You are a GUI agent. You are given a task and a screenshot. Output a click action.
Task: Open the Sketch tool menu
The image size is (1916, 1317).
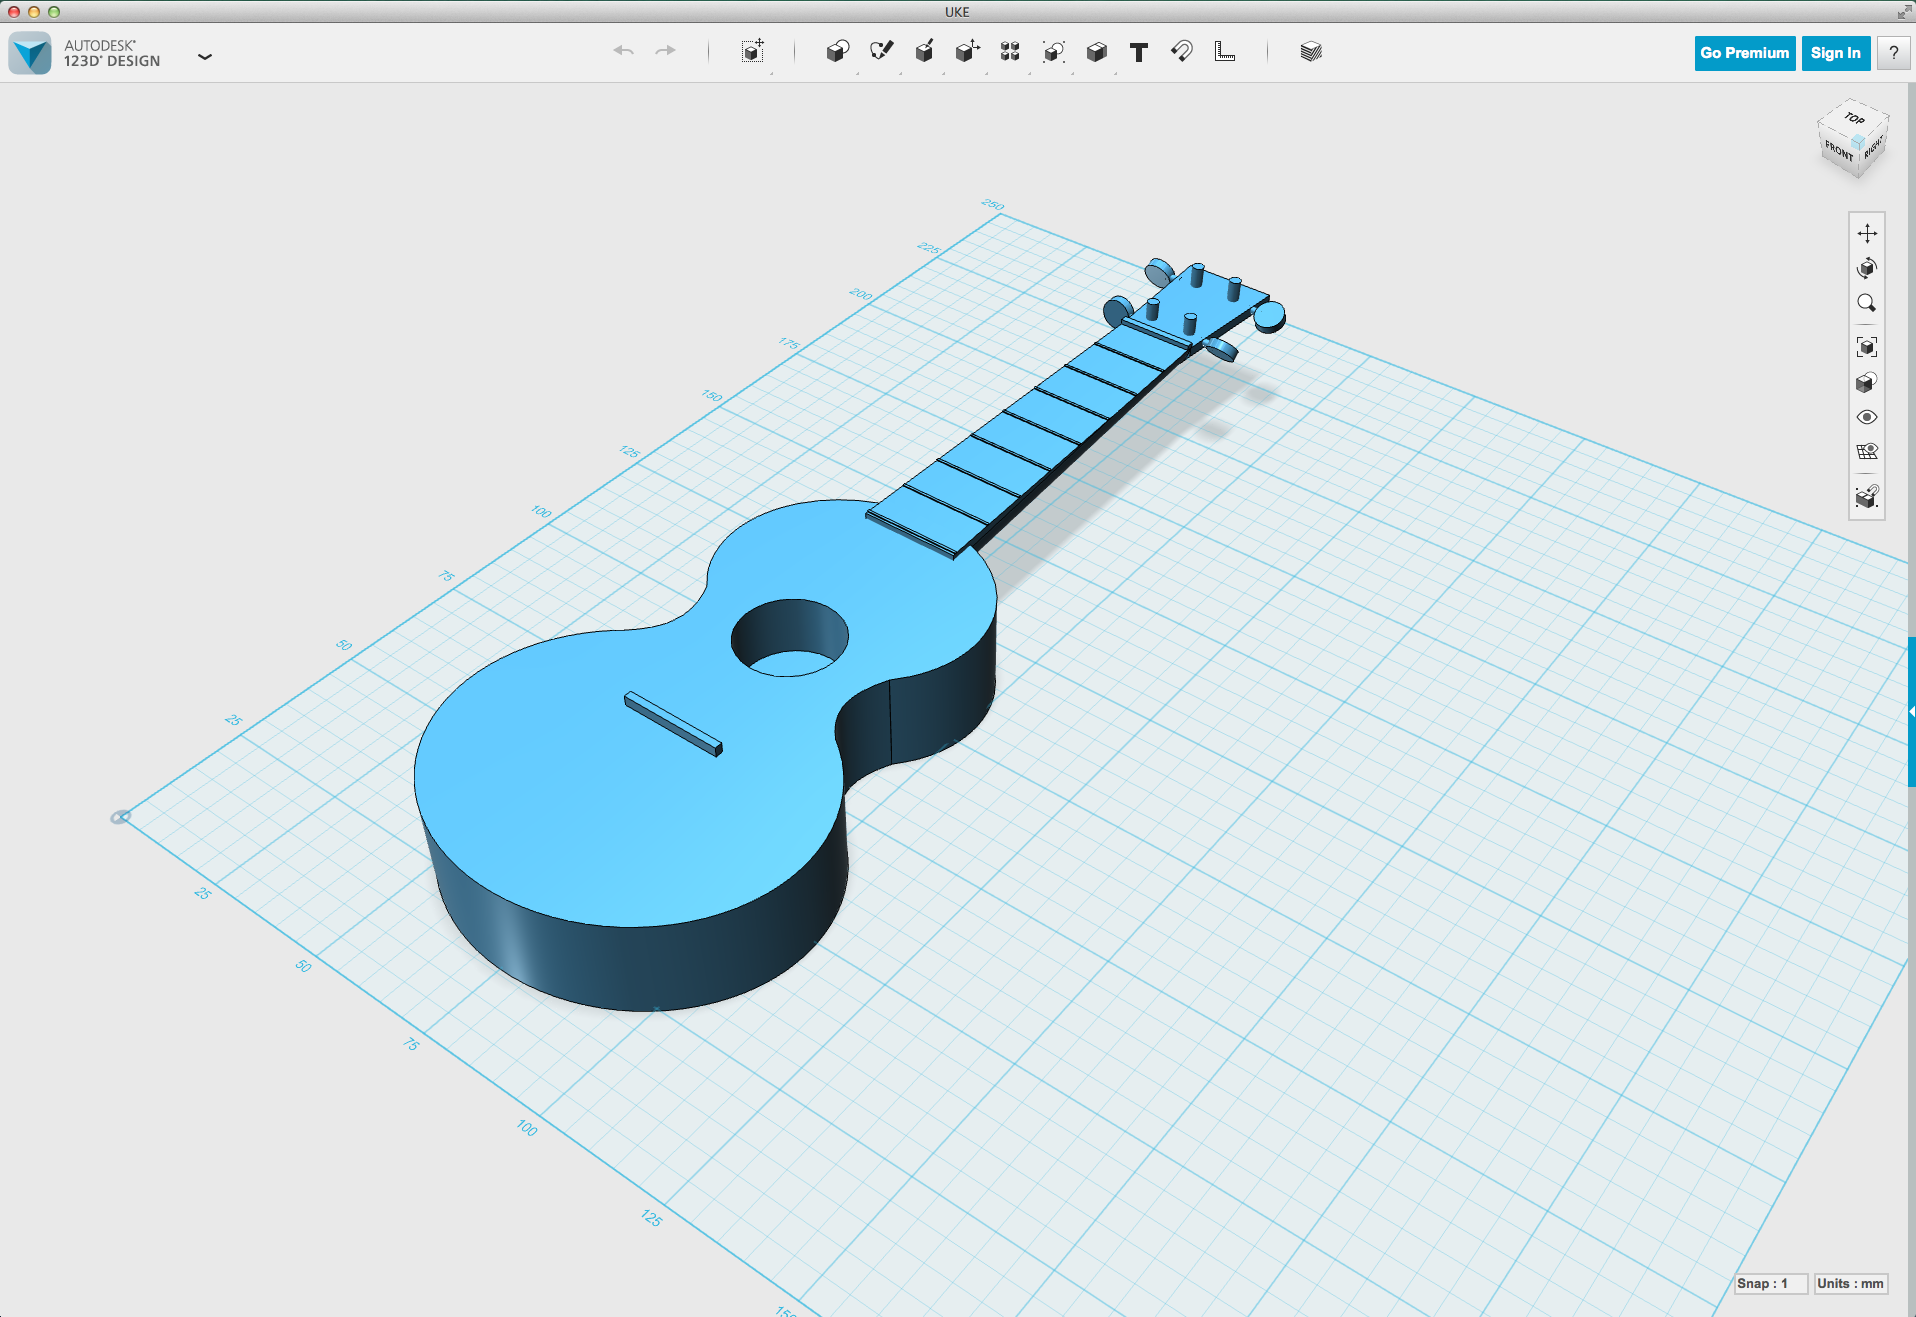point(881,52)
